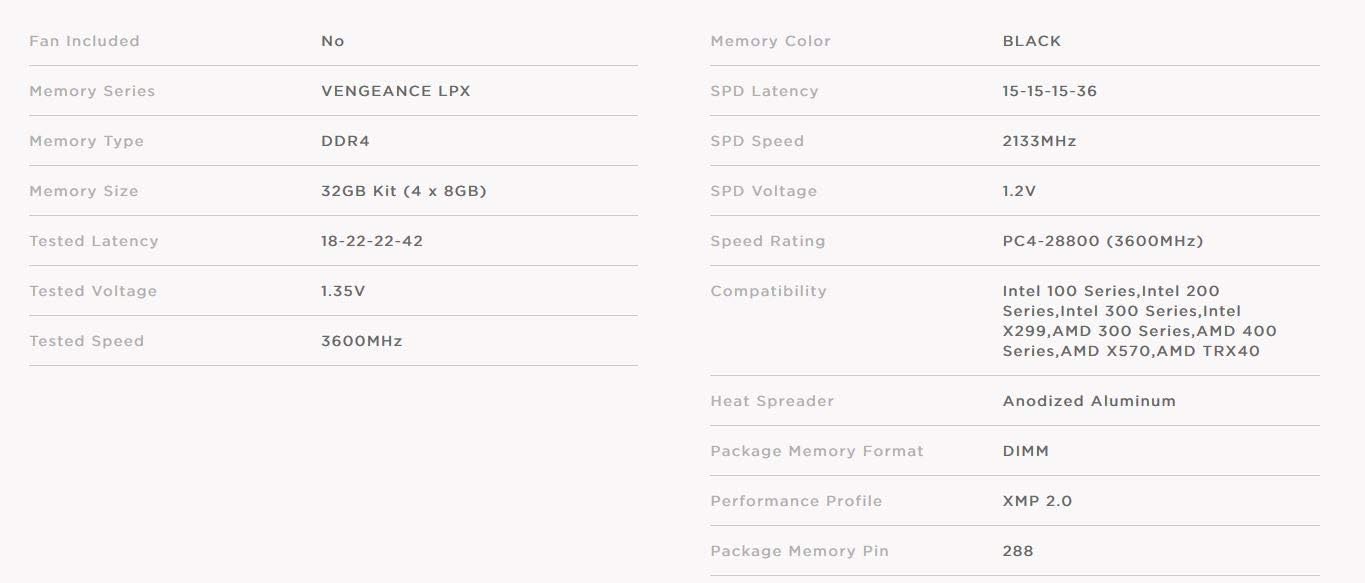Select the "Anodized Aluminum" heat spreader value
This screenshot has height=583, width=1365.
pos(1089,401)
